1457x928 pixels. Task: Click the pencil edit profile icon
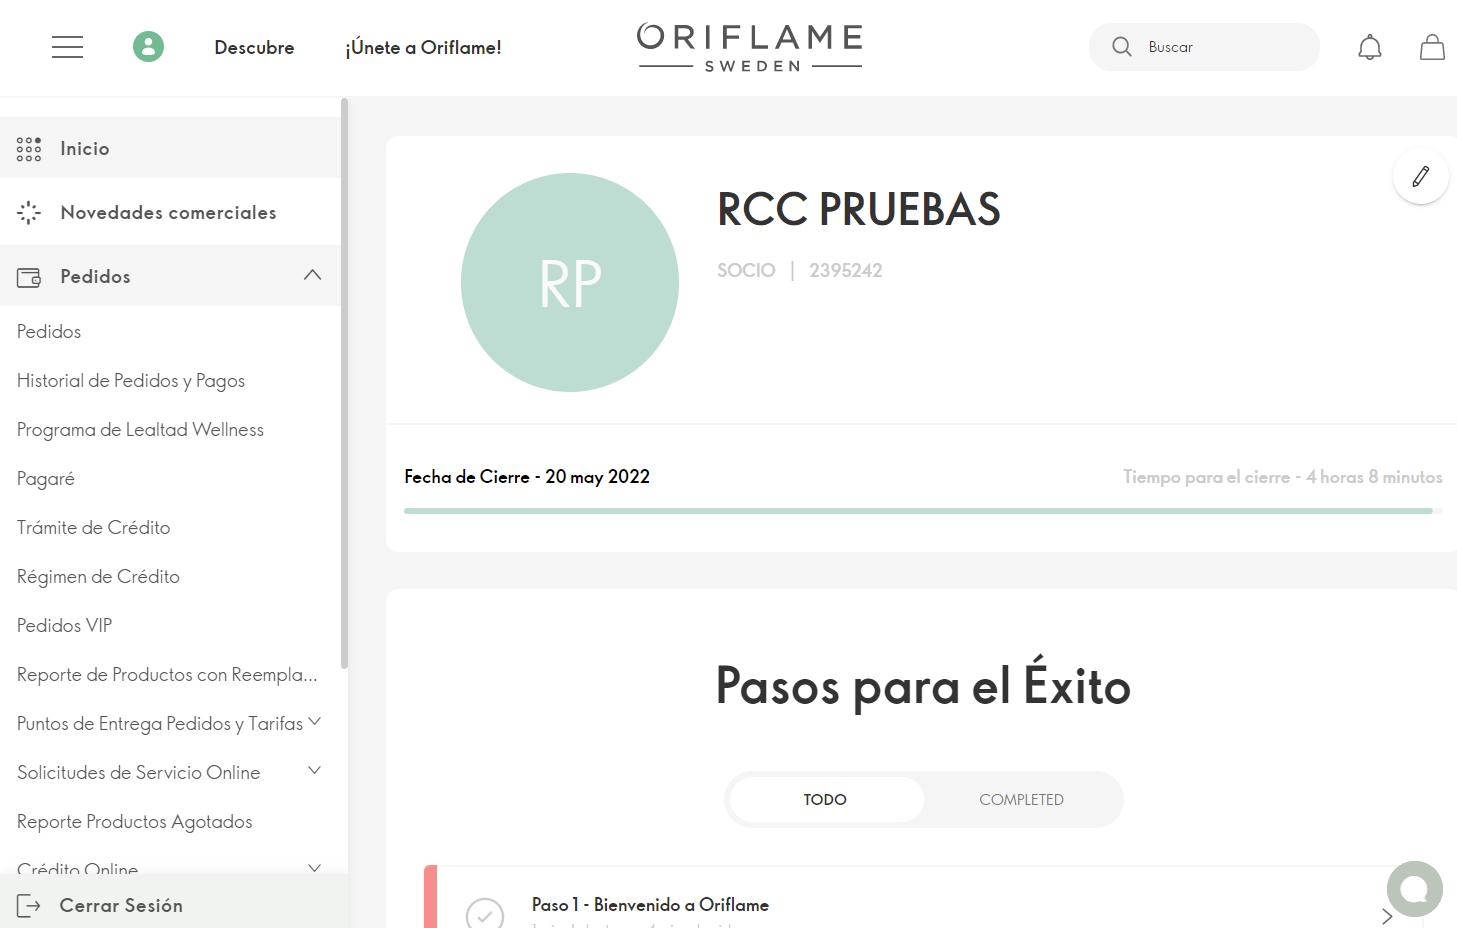[x=1420, y=176]
